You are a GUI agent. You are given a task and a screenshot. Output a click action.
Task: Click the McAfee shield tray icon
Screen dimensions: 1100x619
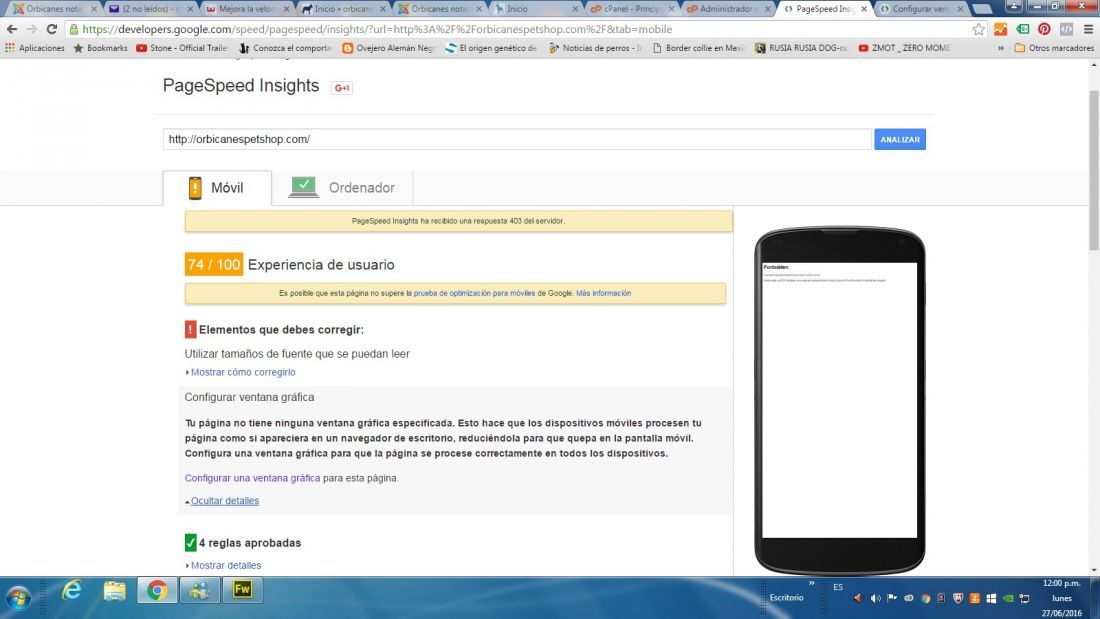click(958, 599)
